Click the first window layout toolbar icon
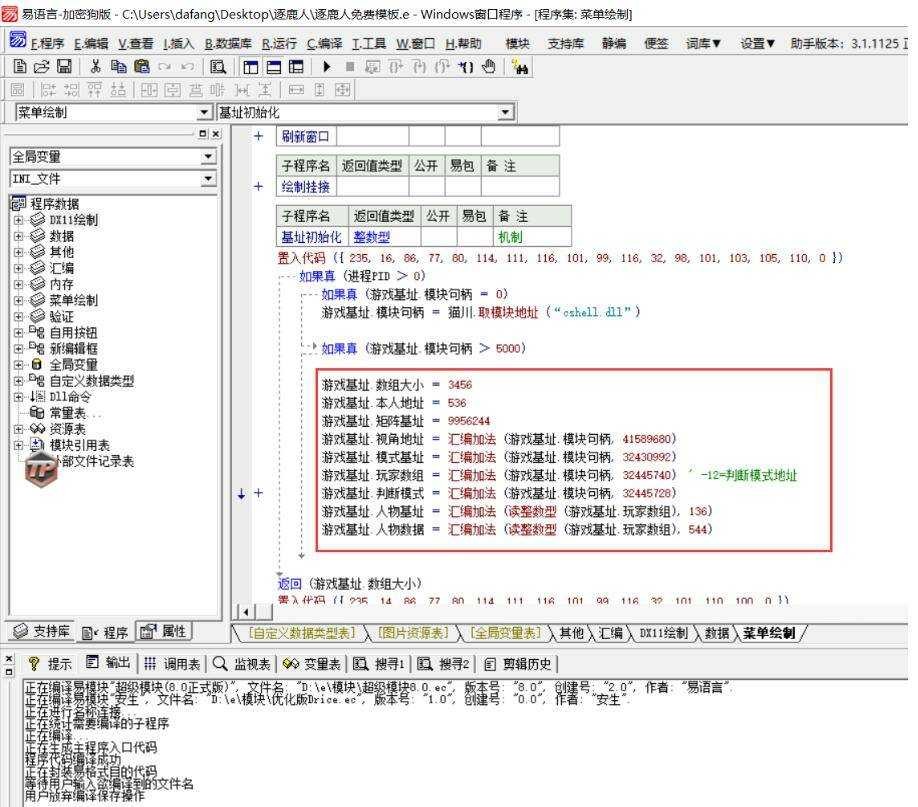 [251, 67]
